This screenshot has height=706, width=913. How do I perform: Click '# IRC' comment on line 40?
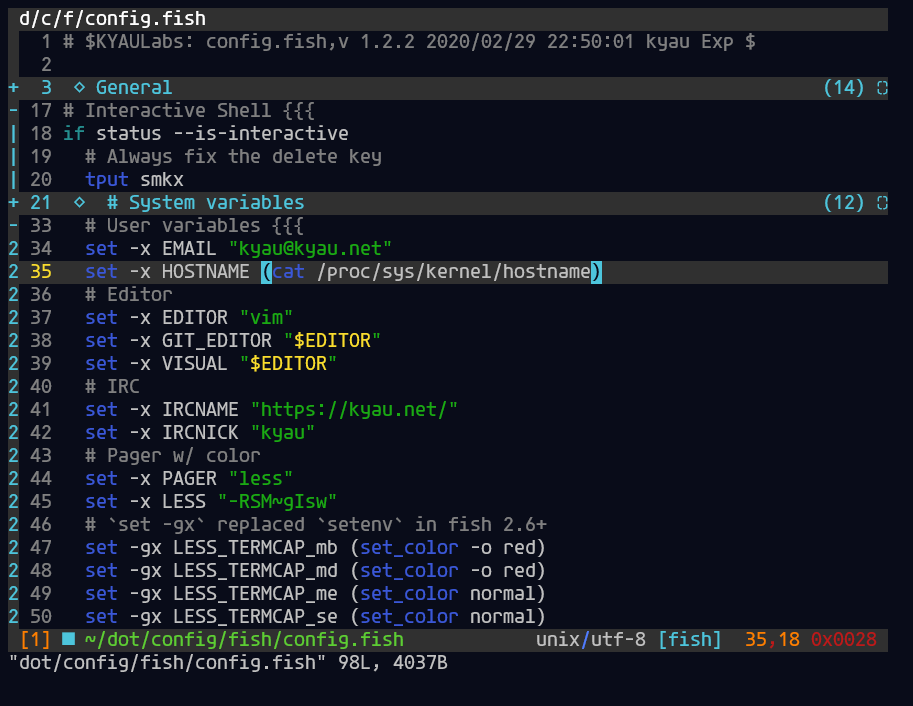[x=112, y=386]
